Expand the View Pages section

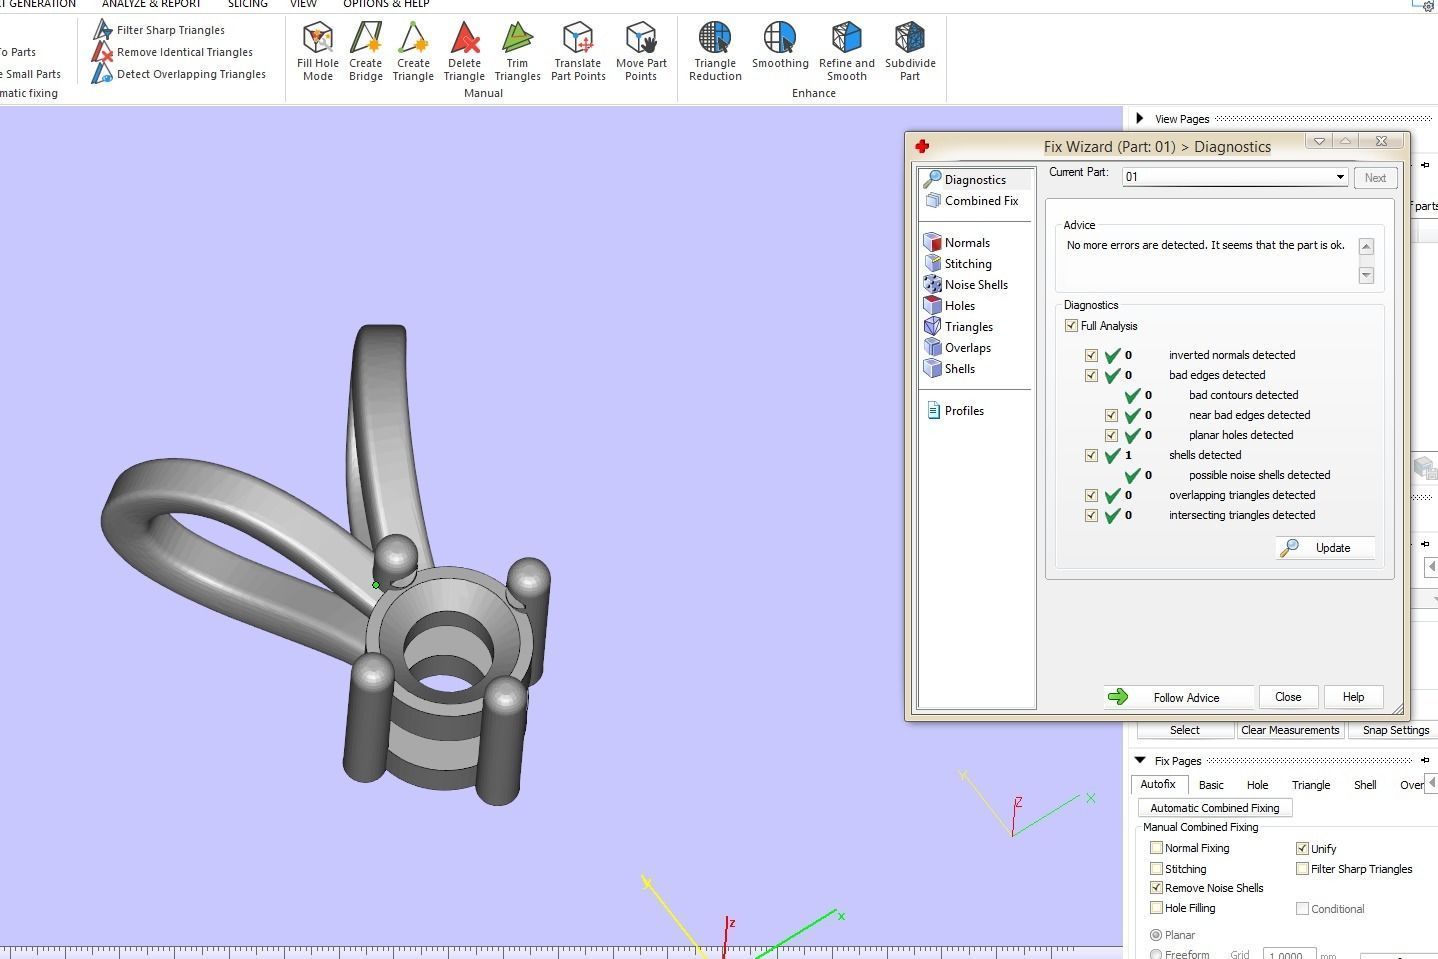(x=1140, y=119)
